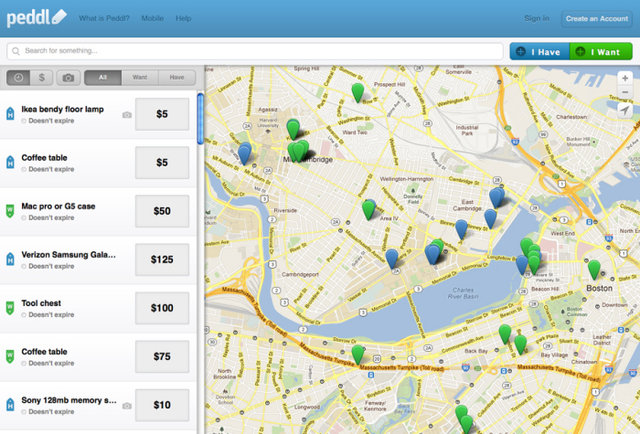Click the $10 price on Sony memory
640x434 pixels.
(162, 405)
